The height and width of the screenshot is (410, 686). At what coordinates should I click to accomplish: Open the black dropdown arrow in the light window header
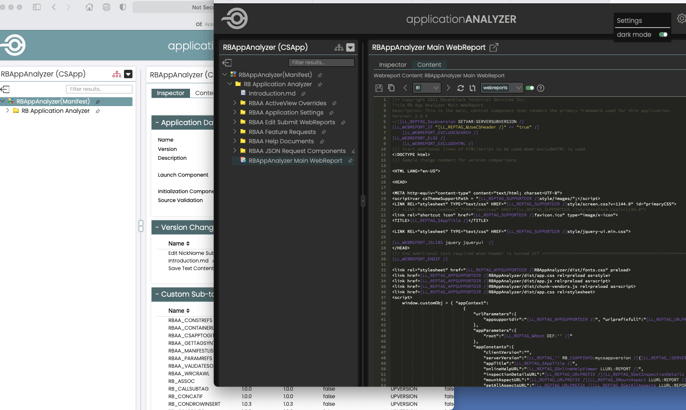[128, 74]
